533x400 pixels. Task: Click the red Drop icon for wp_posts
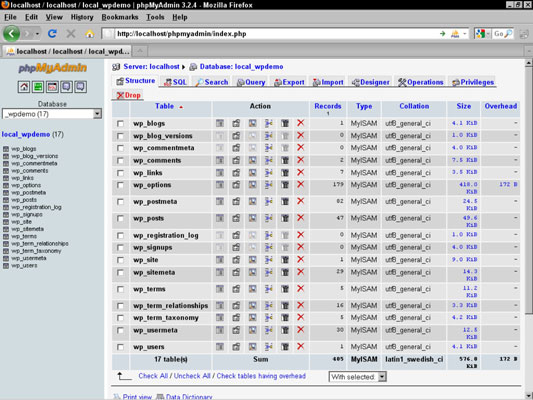pyautogui.click(x=300, y=218)
